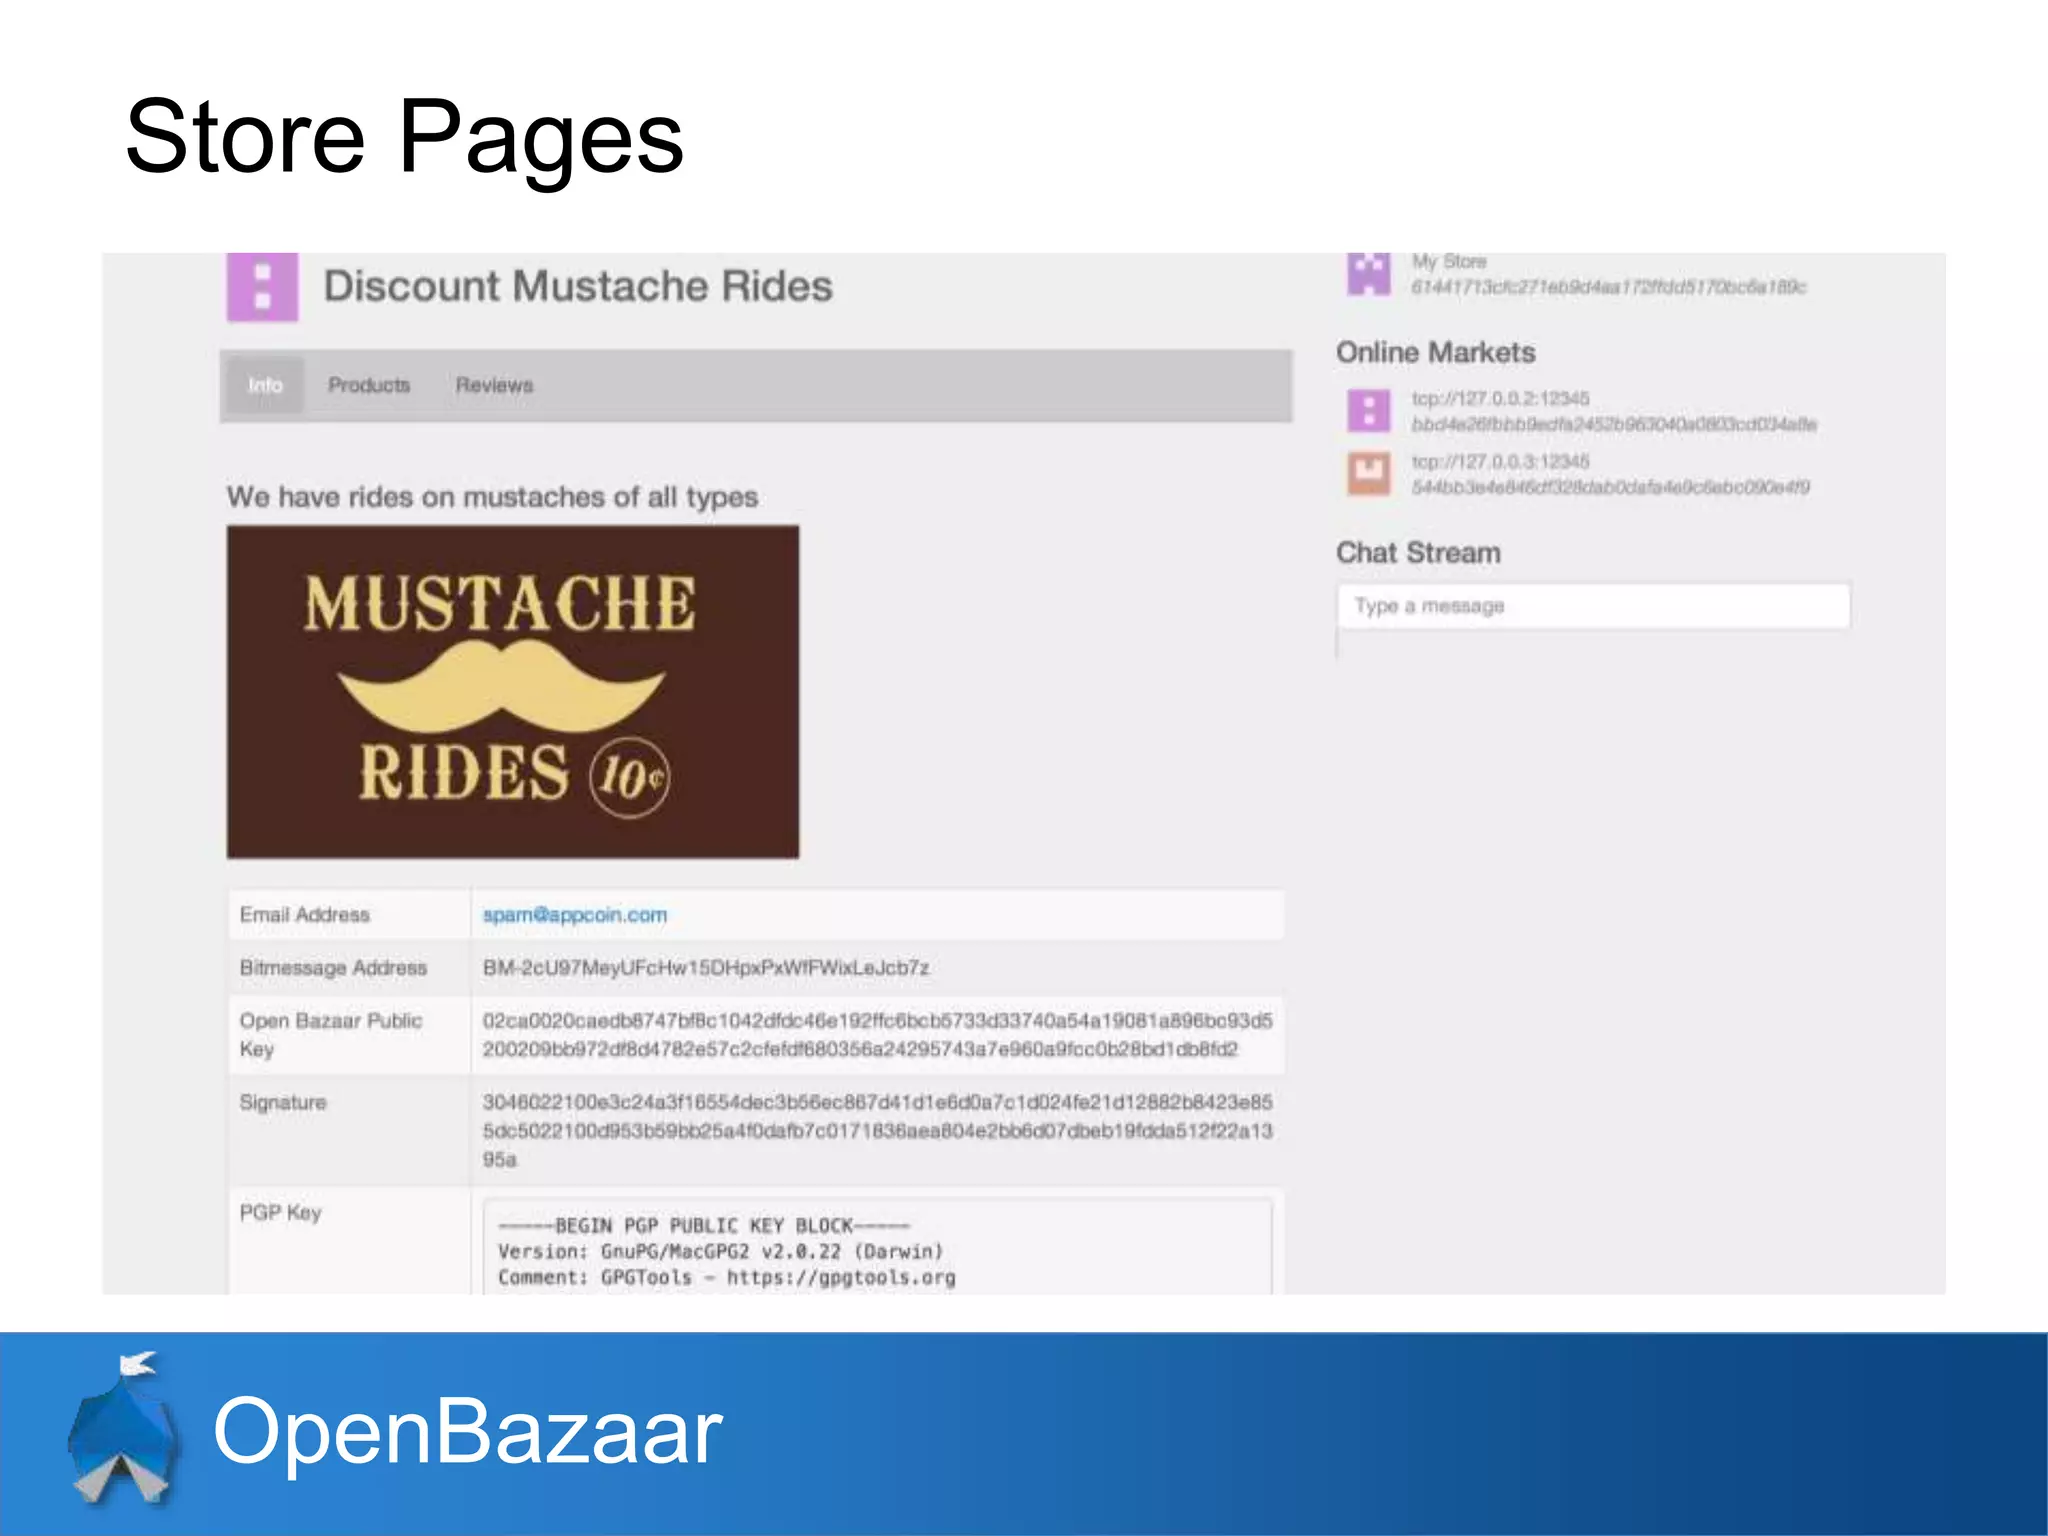Viewport: 2048px width, 1536px height.
Task: Click the My Store purple identicon
Action: (x=1368, y=274)
